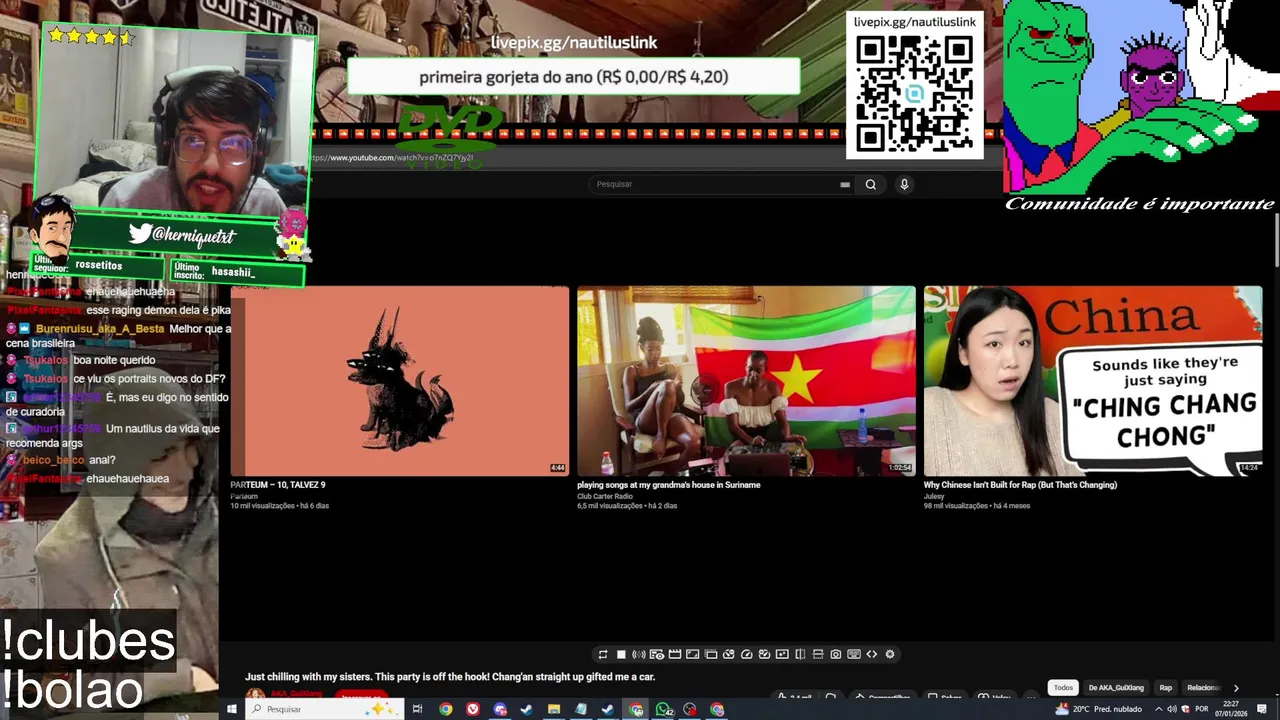Open the Windows notification center
Image resolution: width=1280 pixels, height=720 pixels.
[1262, 709]
